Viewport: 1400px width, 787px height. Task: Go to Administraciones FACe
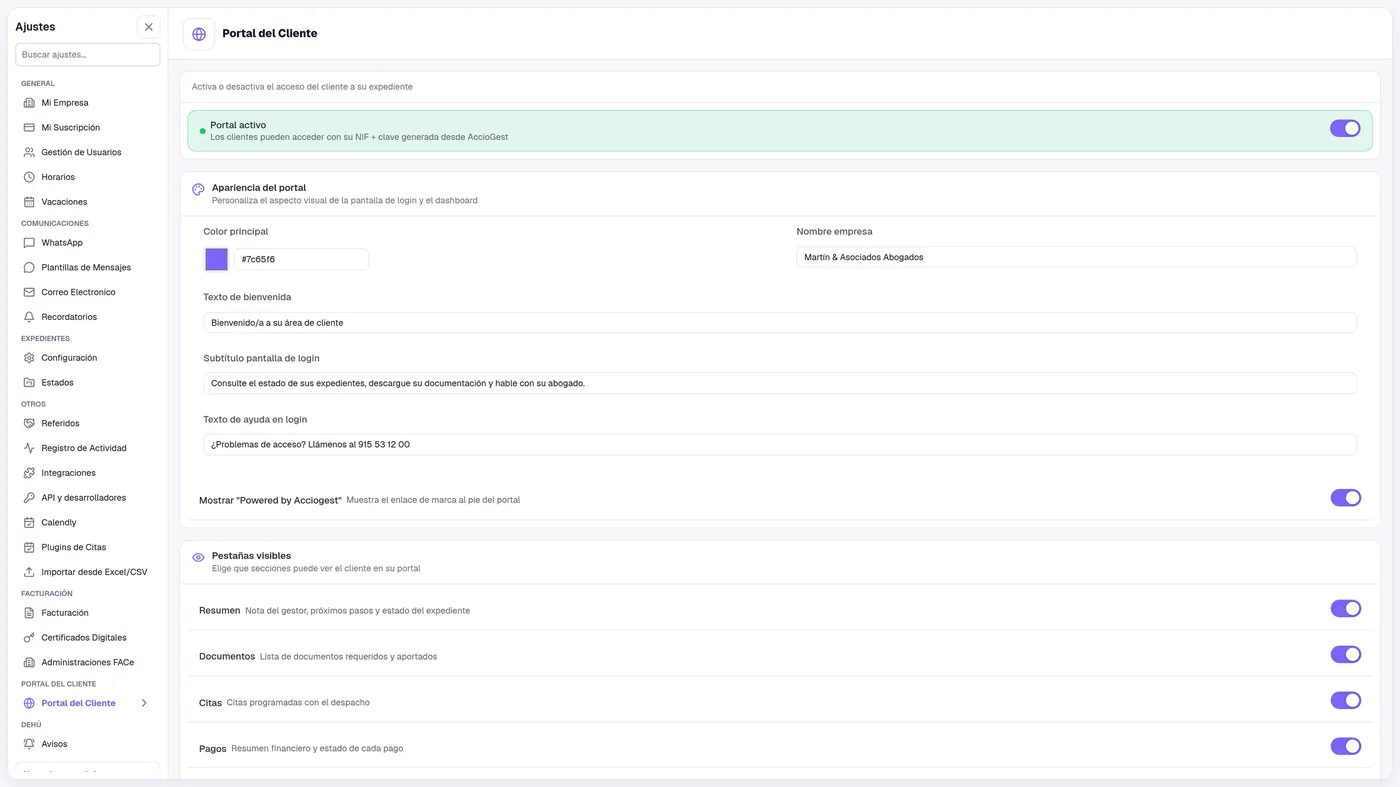87,663
